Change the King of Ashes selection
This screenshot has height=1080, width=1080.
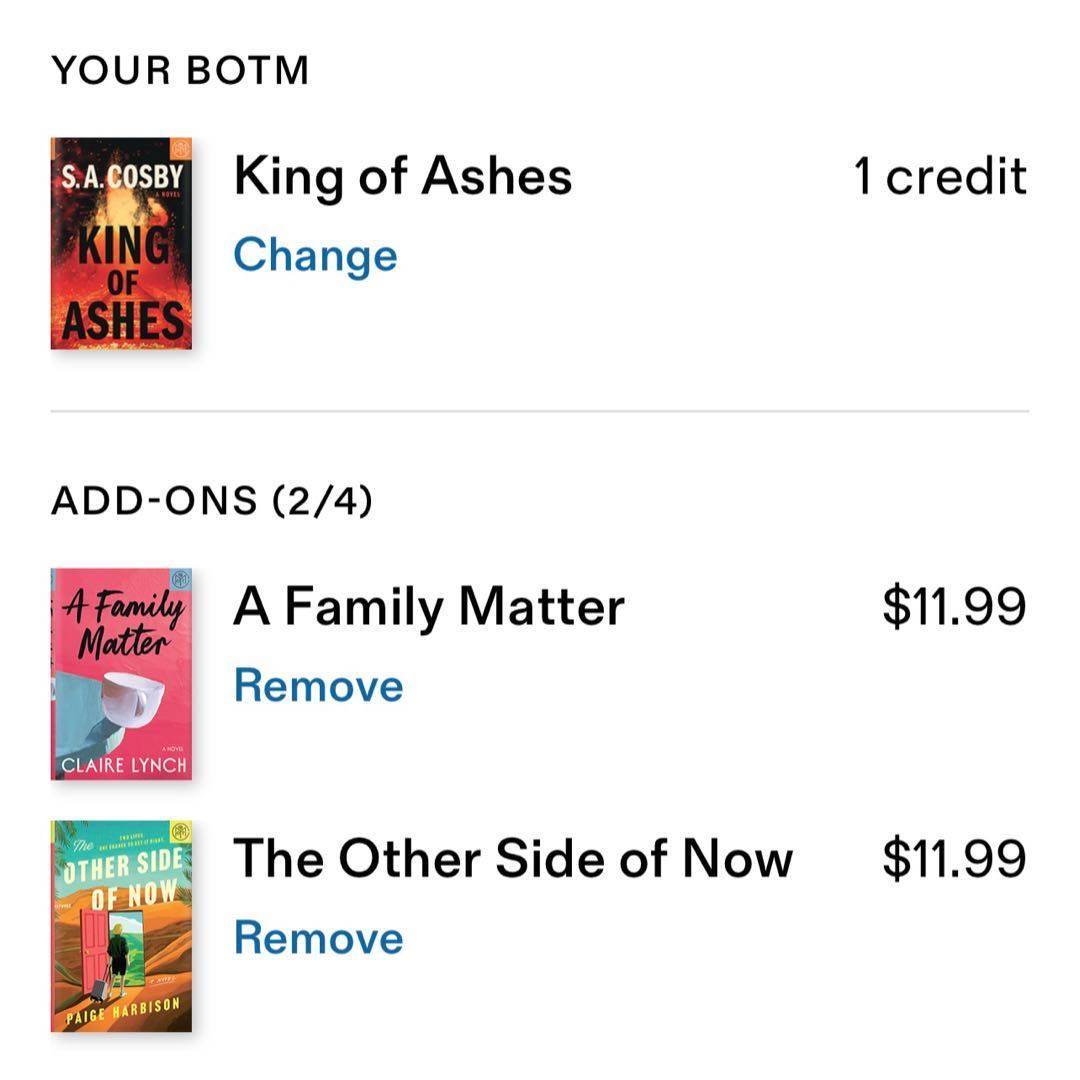315,255
